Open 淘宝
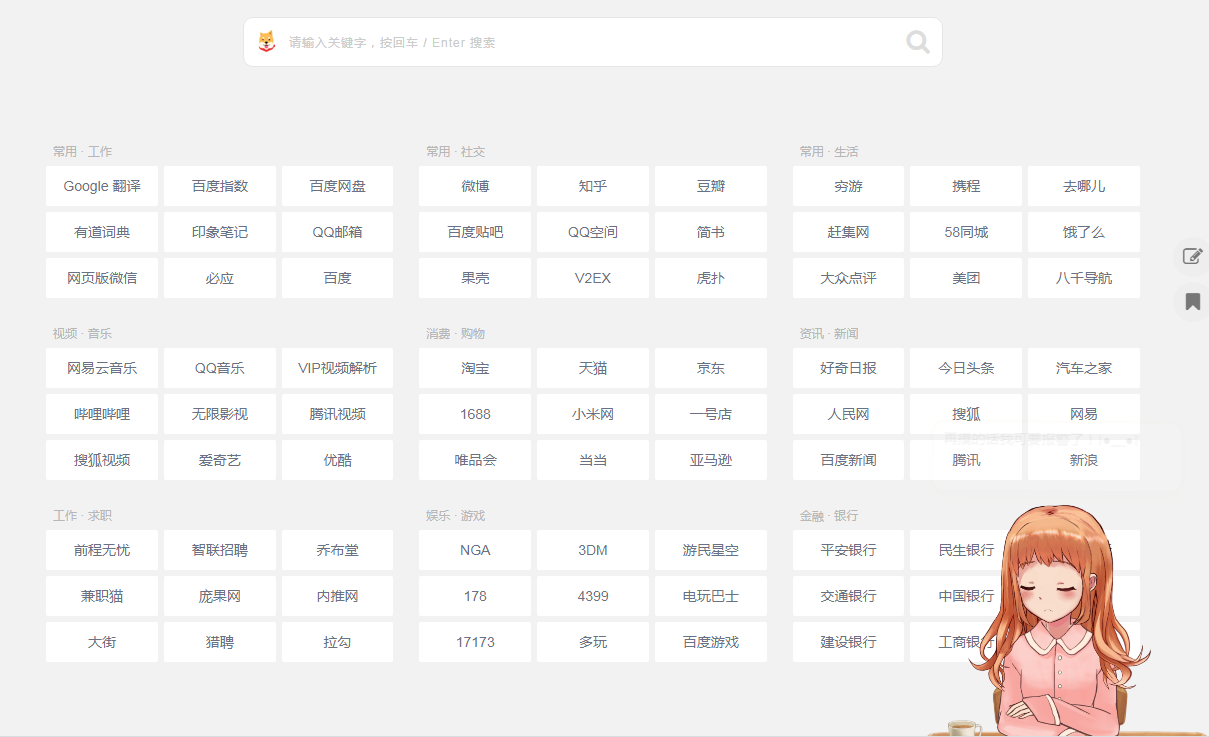 pyautogui.click(x=475, y=368)
